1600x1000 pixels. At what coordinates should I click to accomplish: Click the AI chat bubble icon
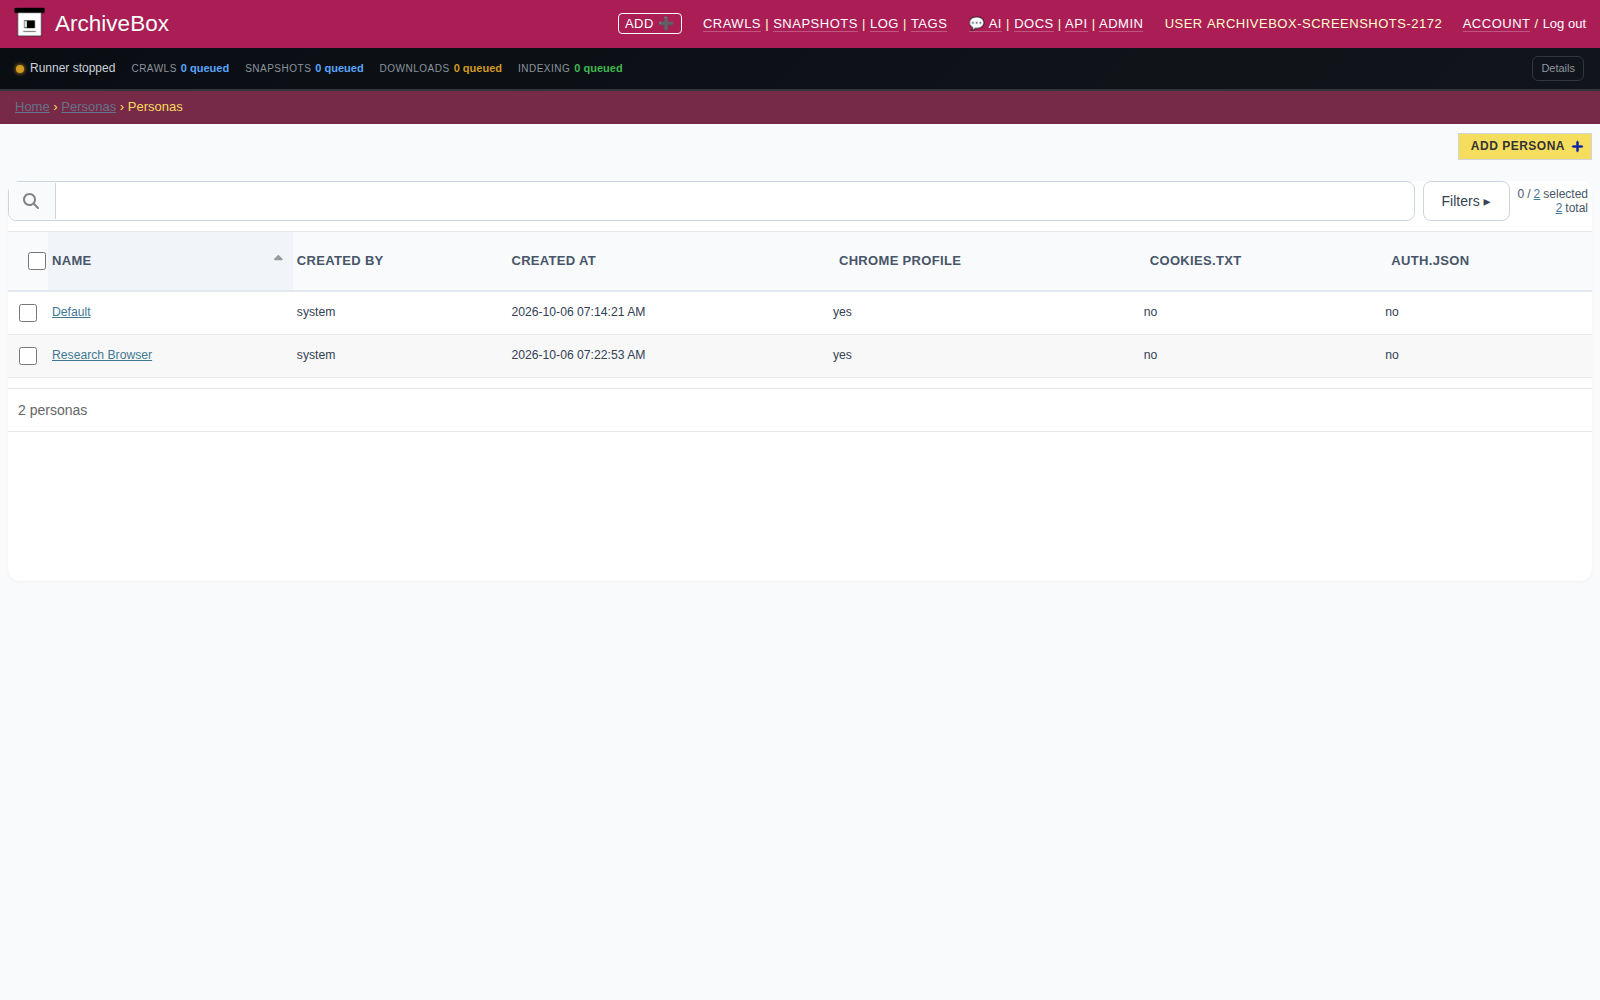coord(976,24)
